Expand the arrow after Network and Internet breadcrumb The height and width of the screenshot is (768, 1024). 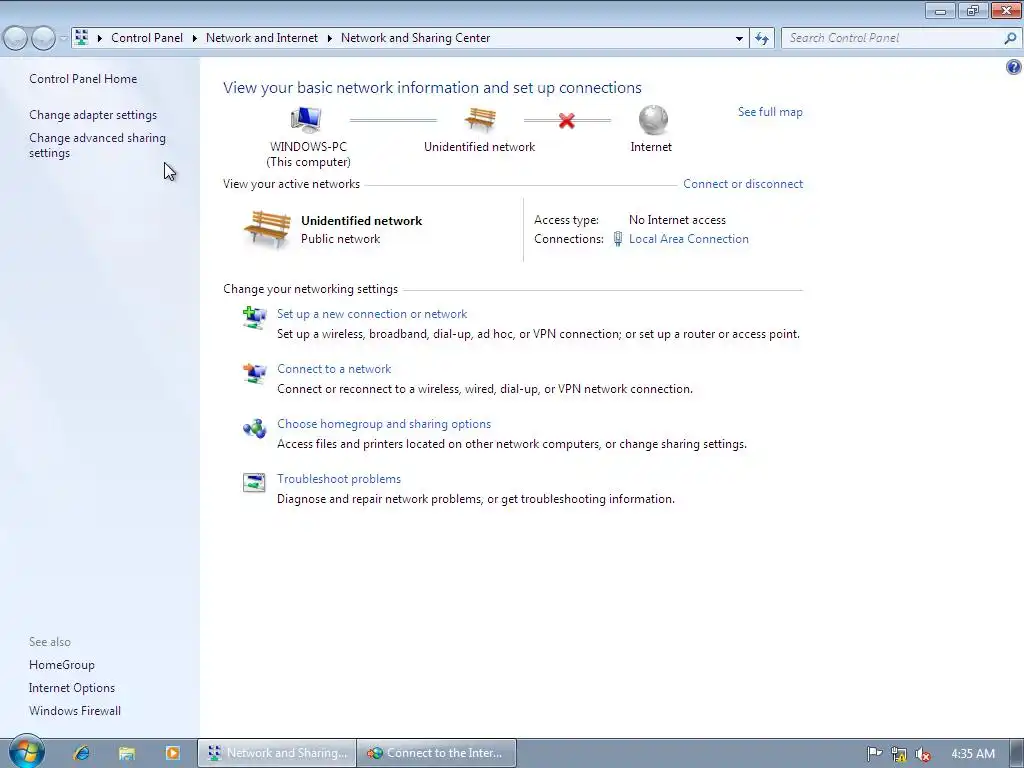(x=329, y=38)
